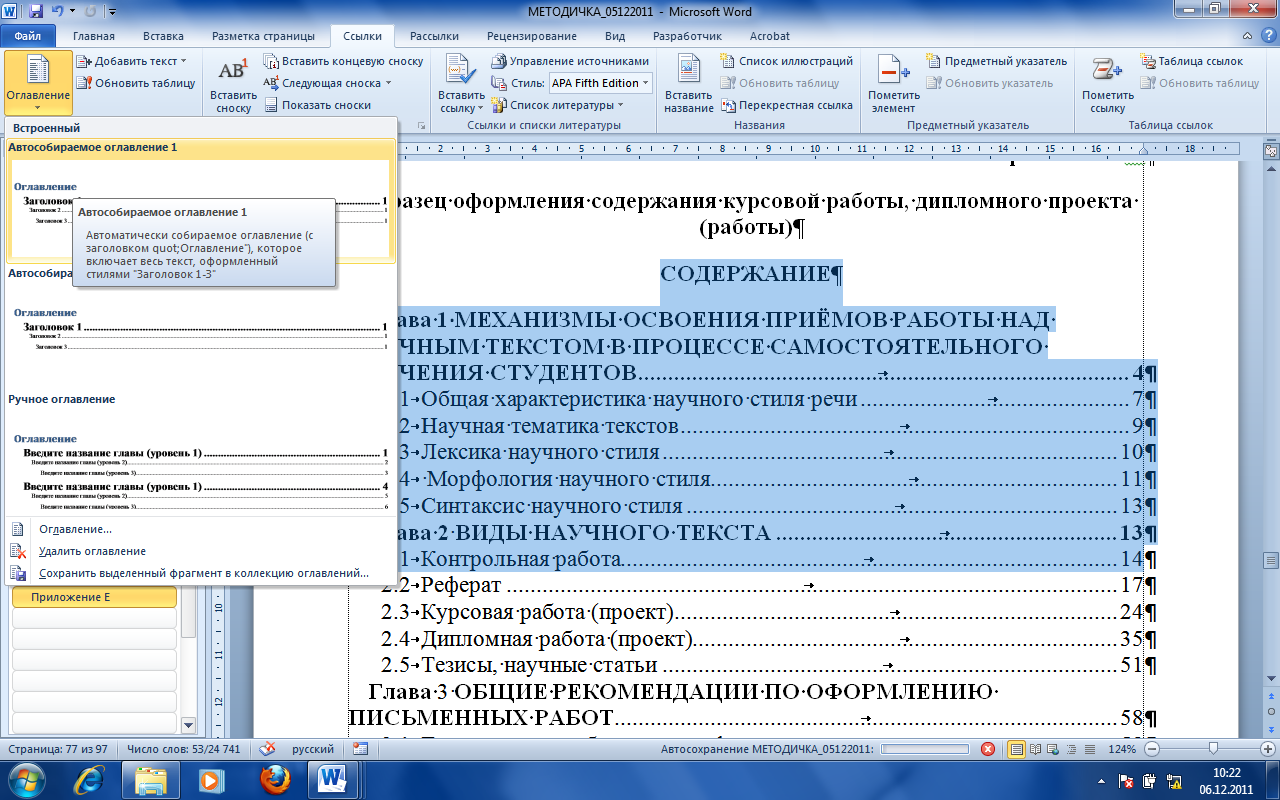This screenshot has height=800, width=1280.
Task: Click Пометить ссылку citation mark icon
Action: pyautogui.click(x=1107, y=84)
